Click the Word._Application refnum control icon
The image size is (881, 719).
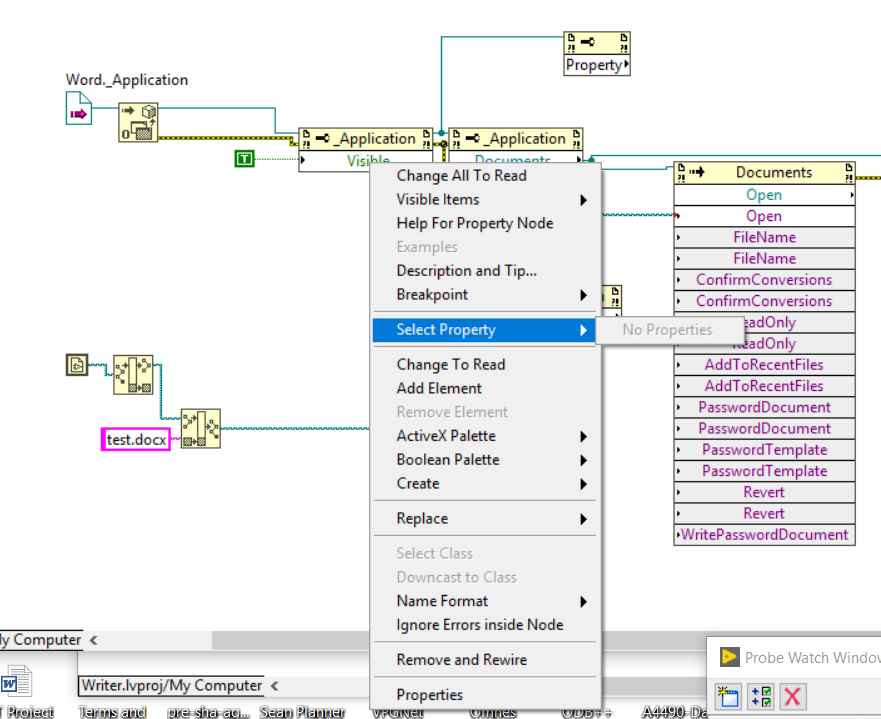pos(79,108)
